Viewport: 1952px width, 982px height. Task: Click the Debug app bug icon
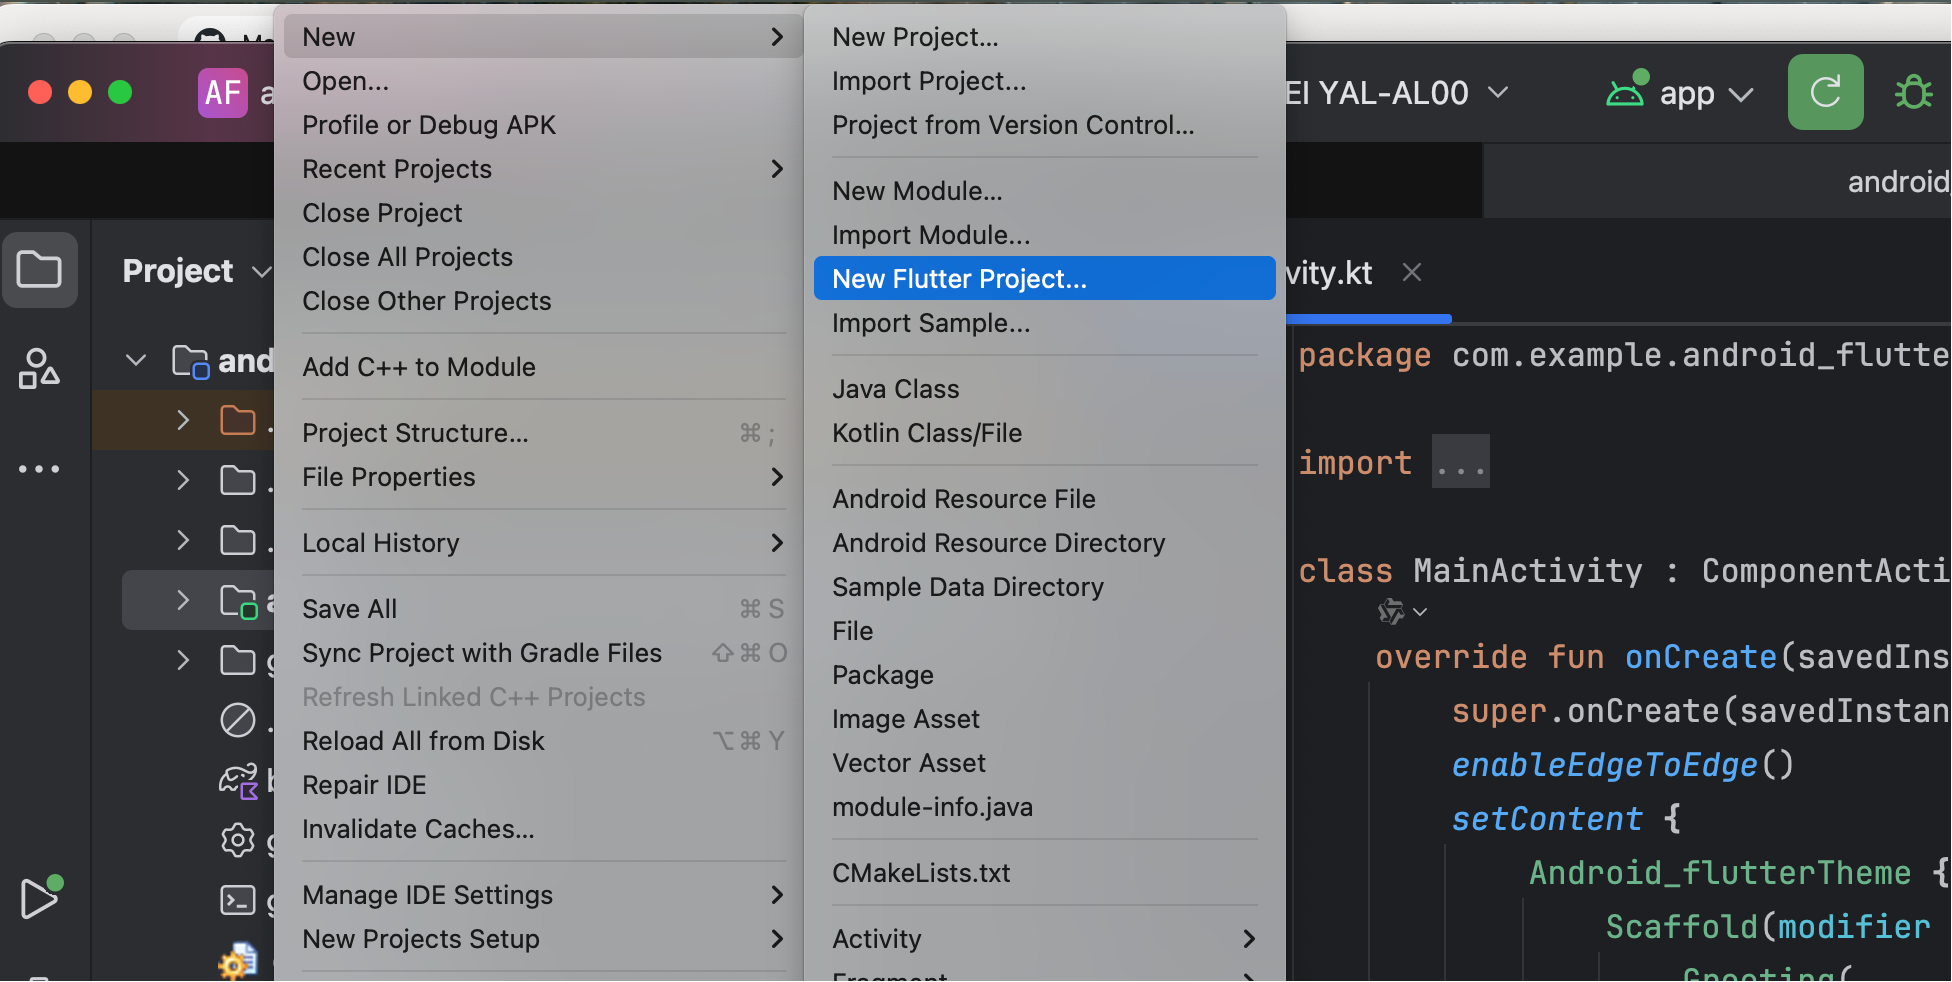point(1913,92)
